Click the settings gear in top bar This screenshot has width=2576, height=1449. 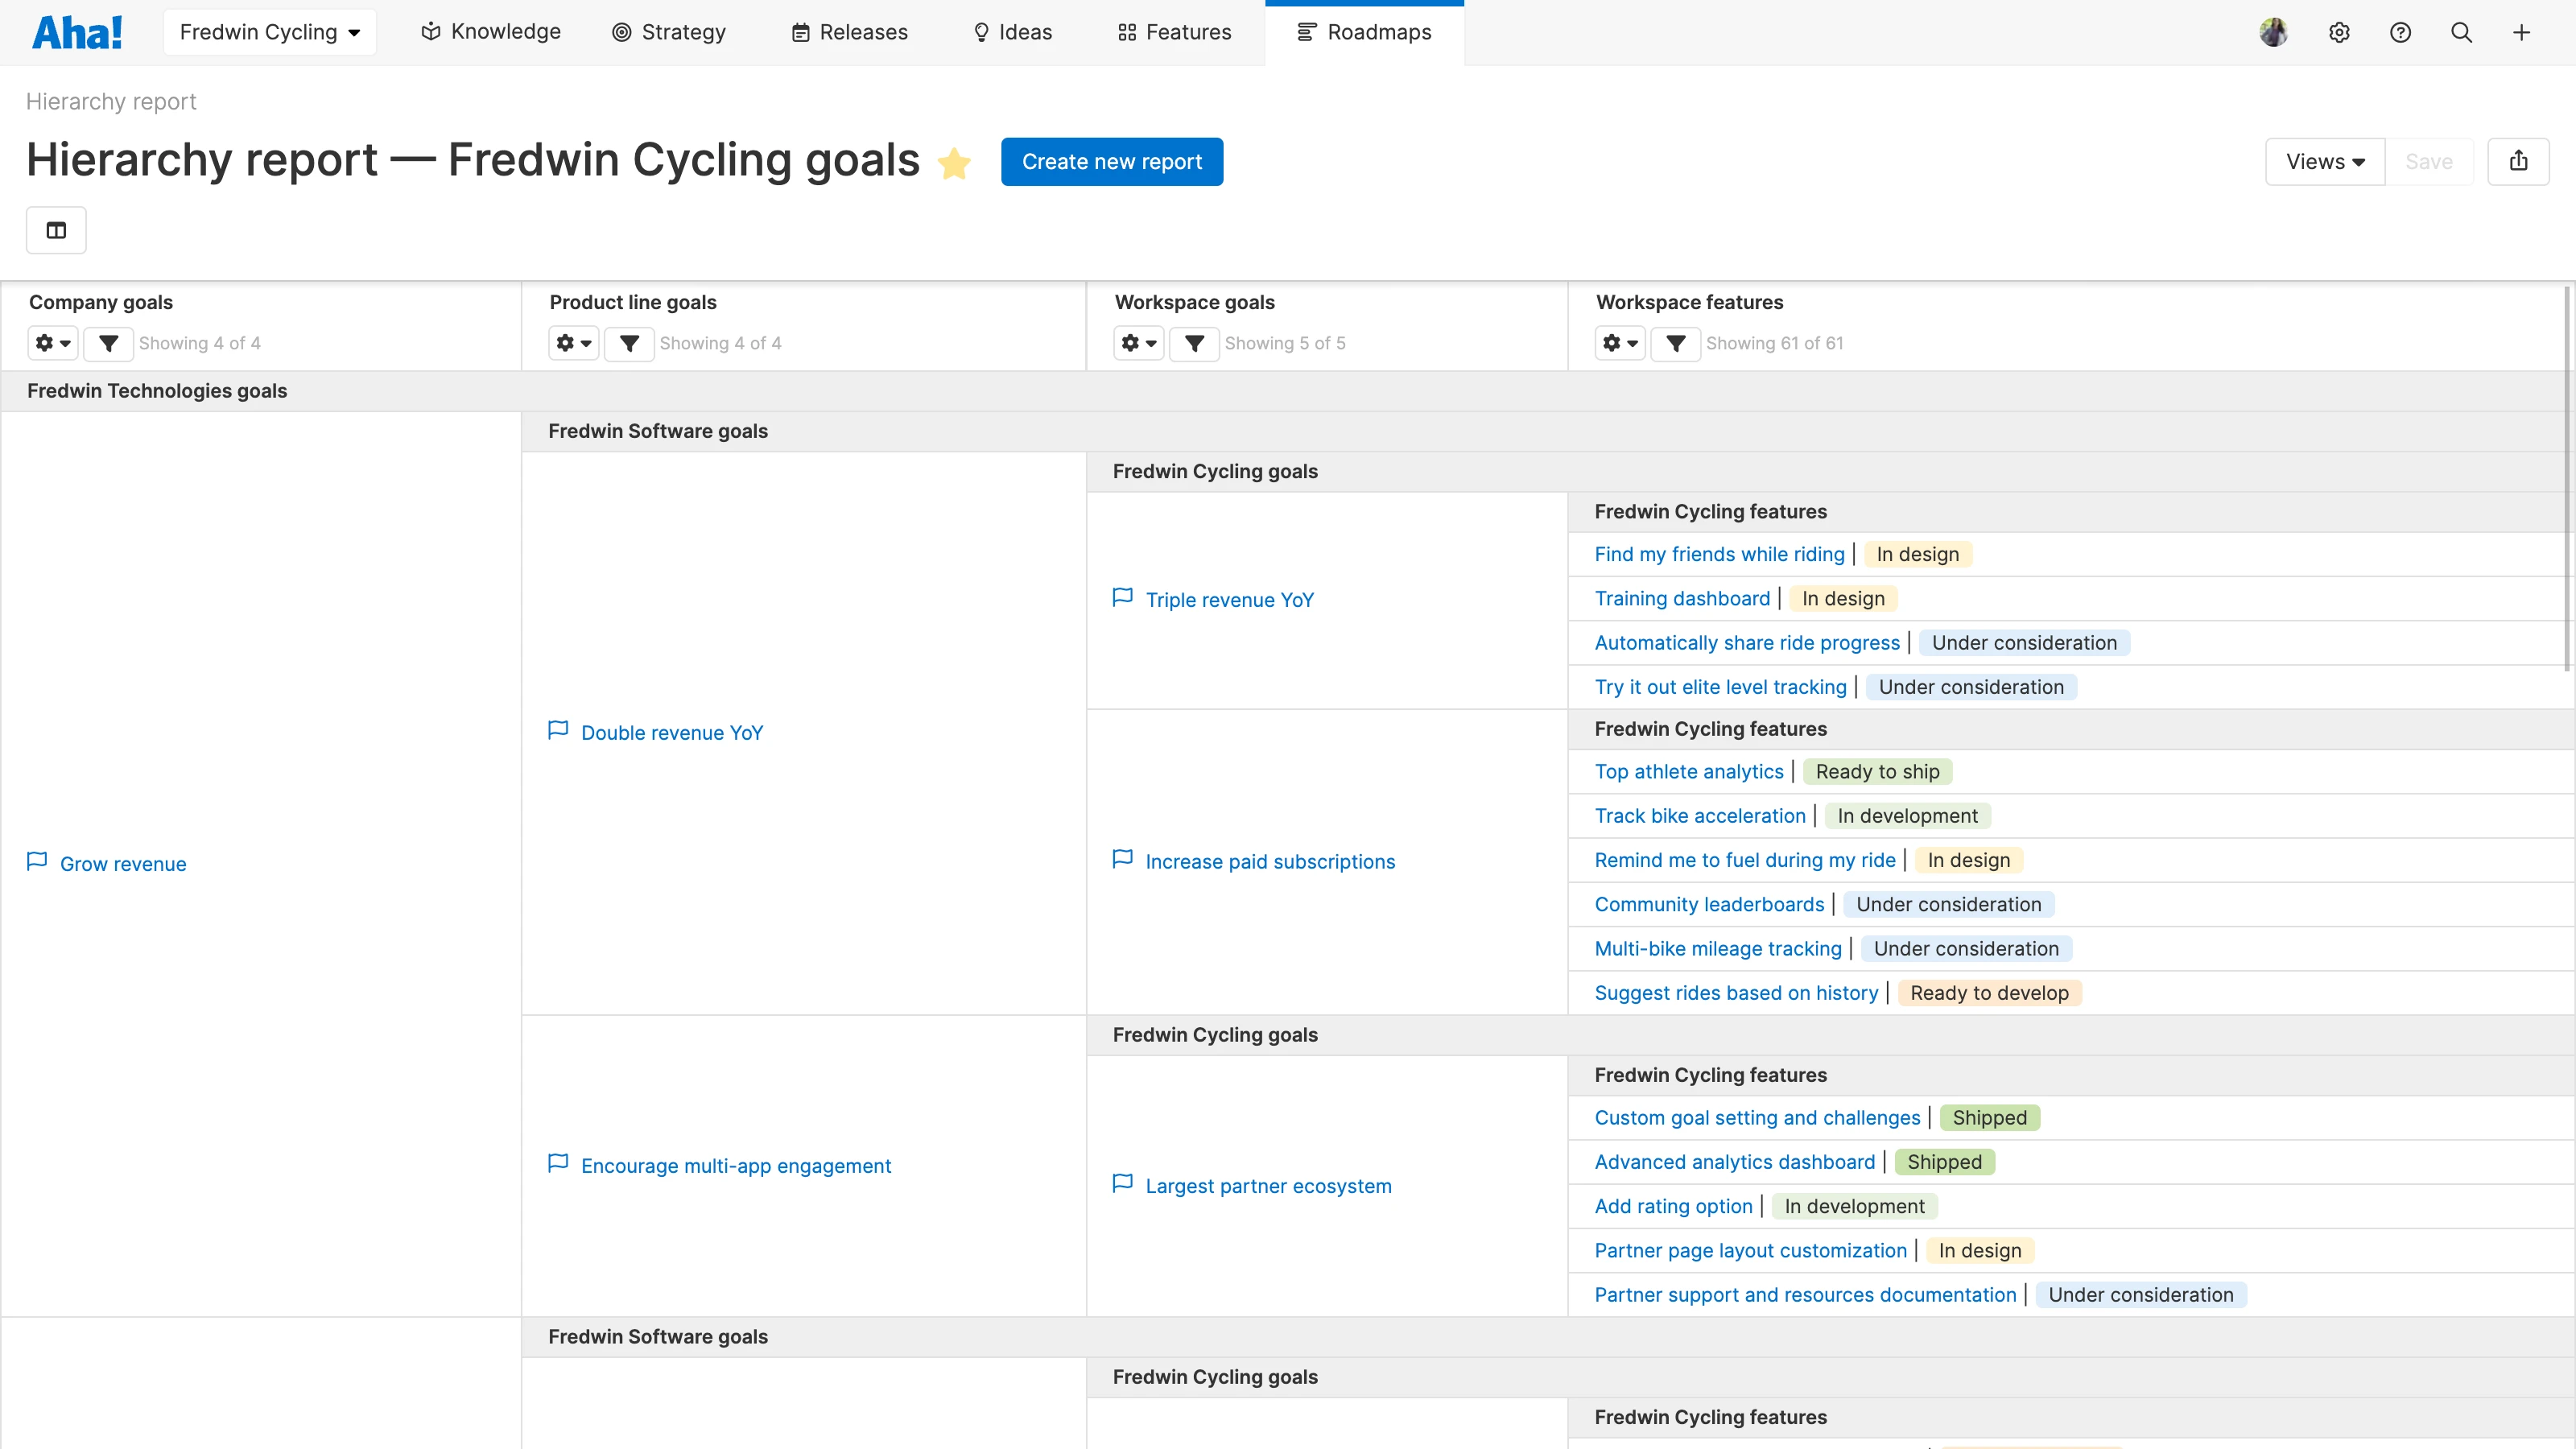[x=2339, y=32]
